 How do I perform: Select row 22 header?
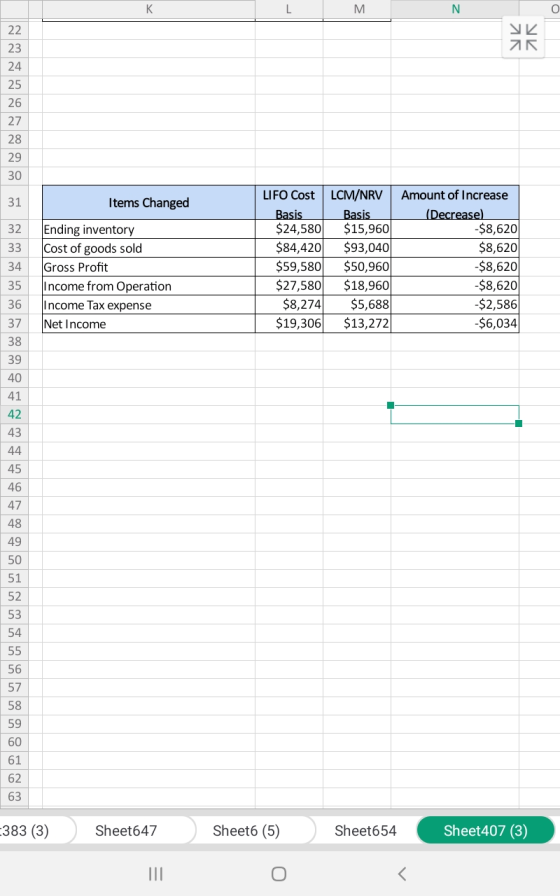click(x=14, y=30)
